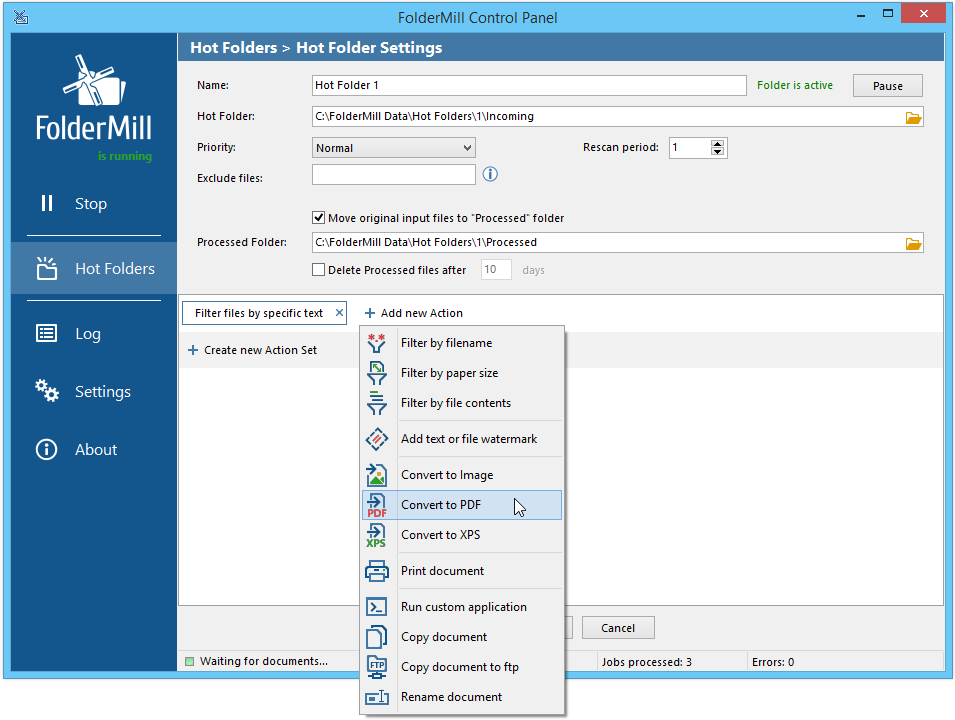The height and width of the screenshot is (720, 955).
Task: Increase Rescan period with up arrow
Action: coord(717,143)
